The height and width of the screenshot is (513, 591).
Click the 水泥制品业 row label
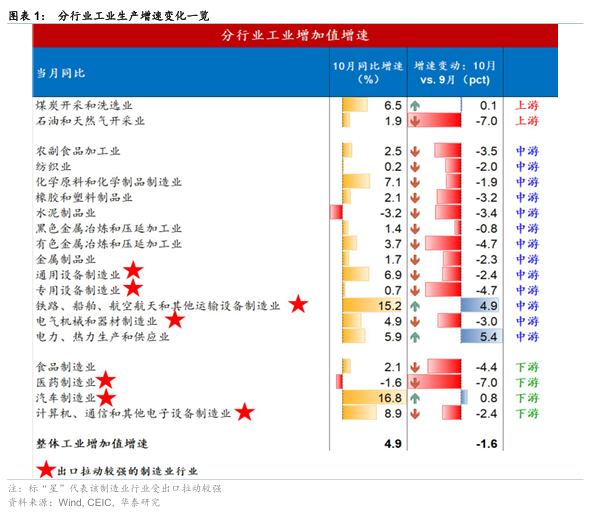pos(66,213)
